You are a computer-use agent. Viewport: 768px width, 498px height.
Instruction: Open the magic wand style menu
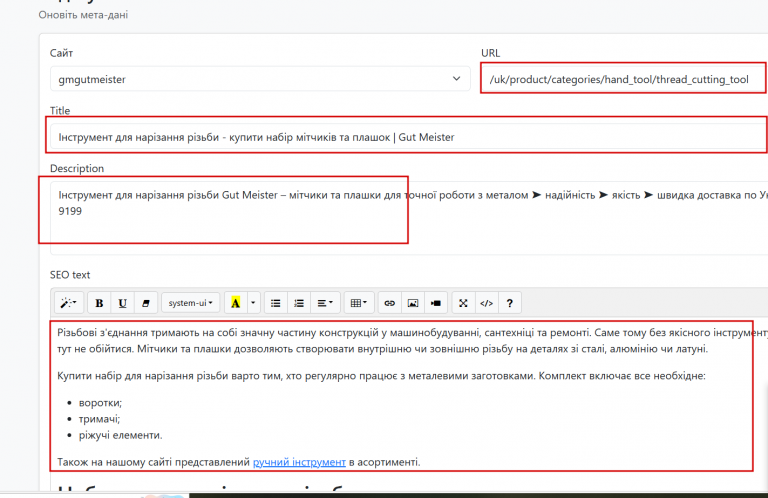(x=69, y=303)
